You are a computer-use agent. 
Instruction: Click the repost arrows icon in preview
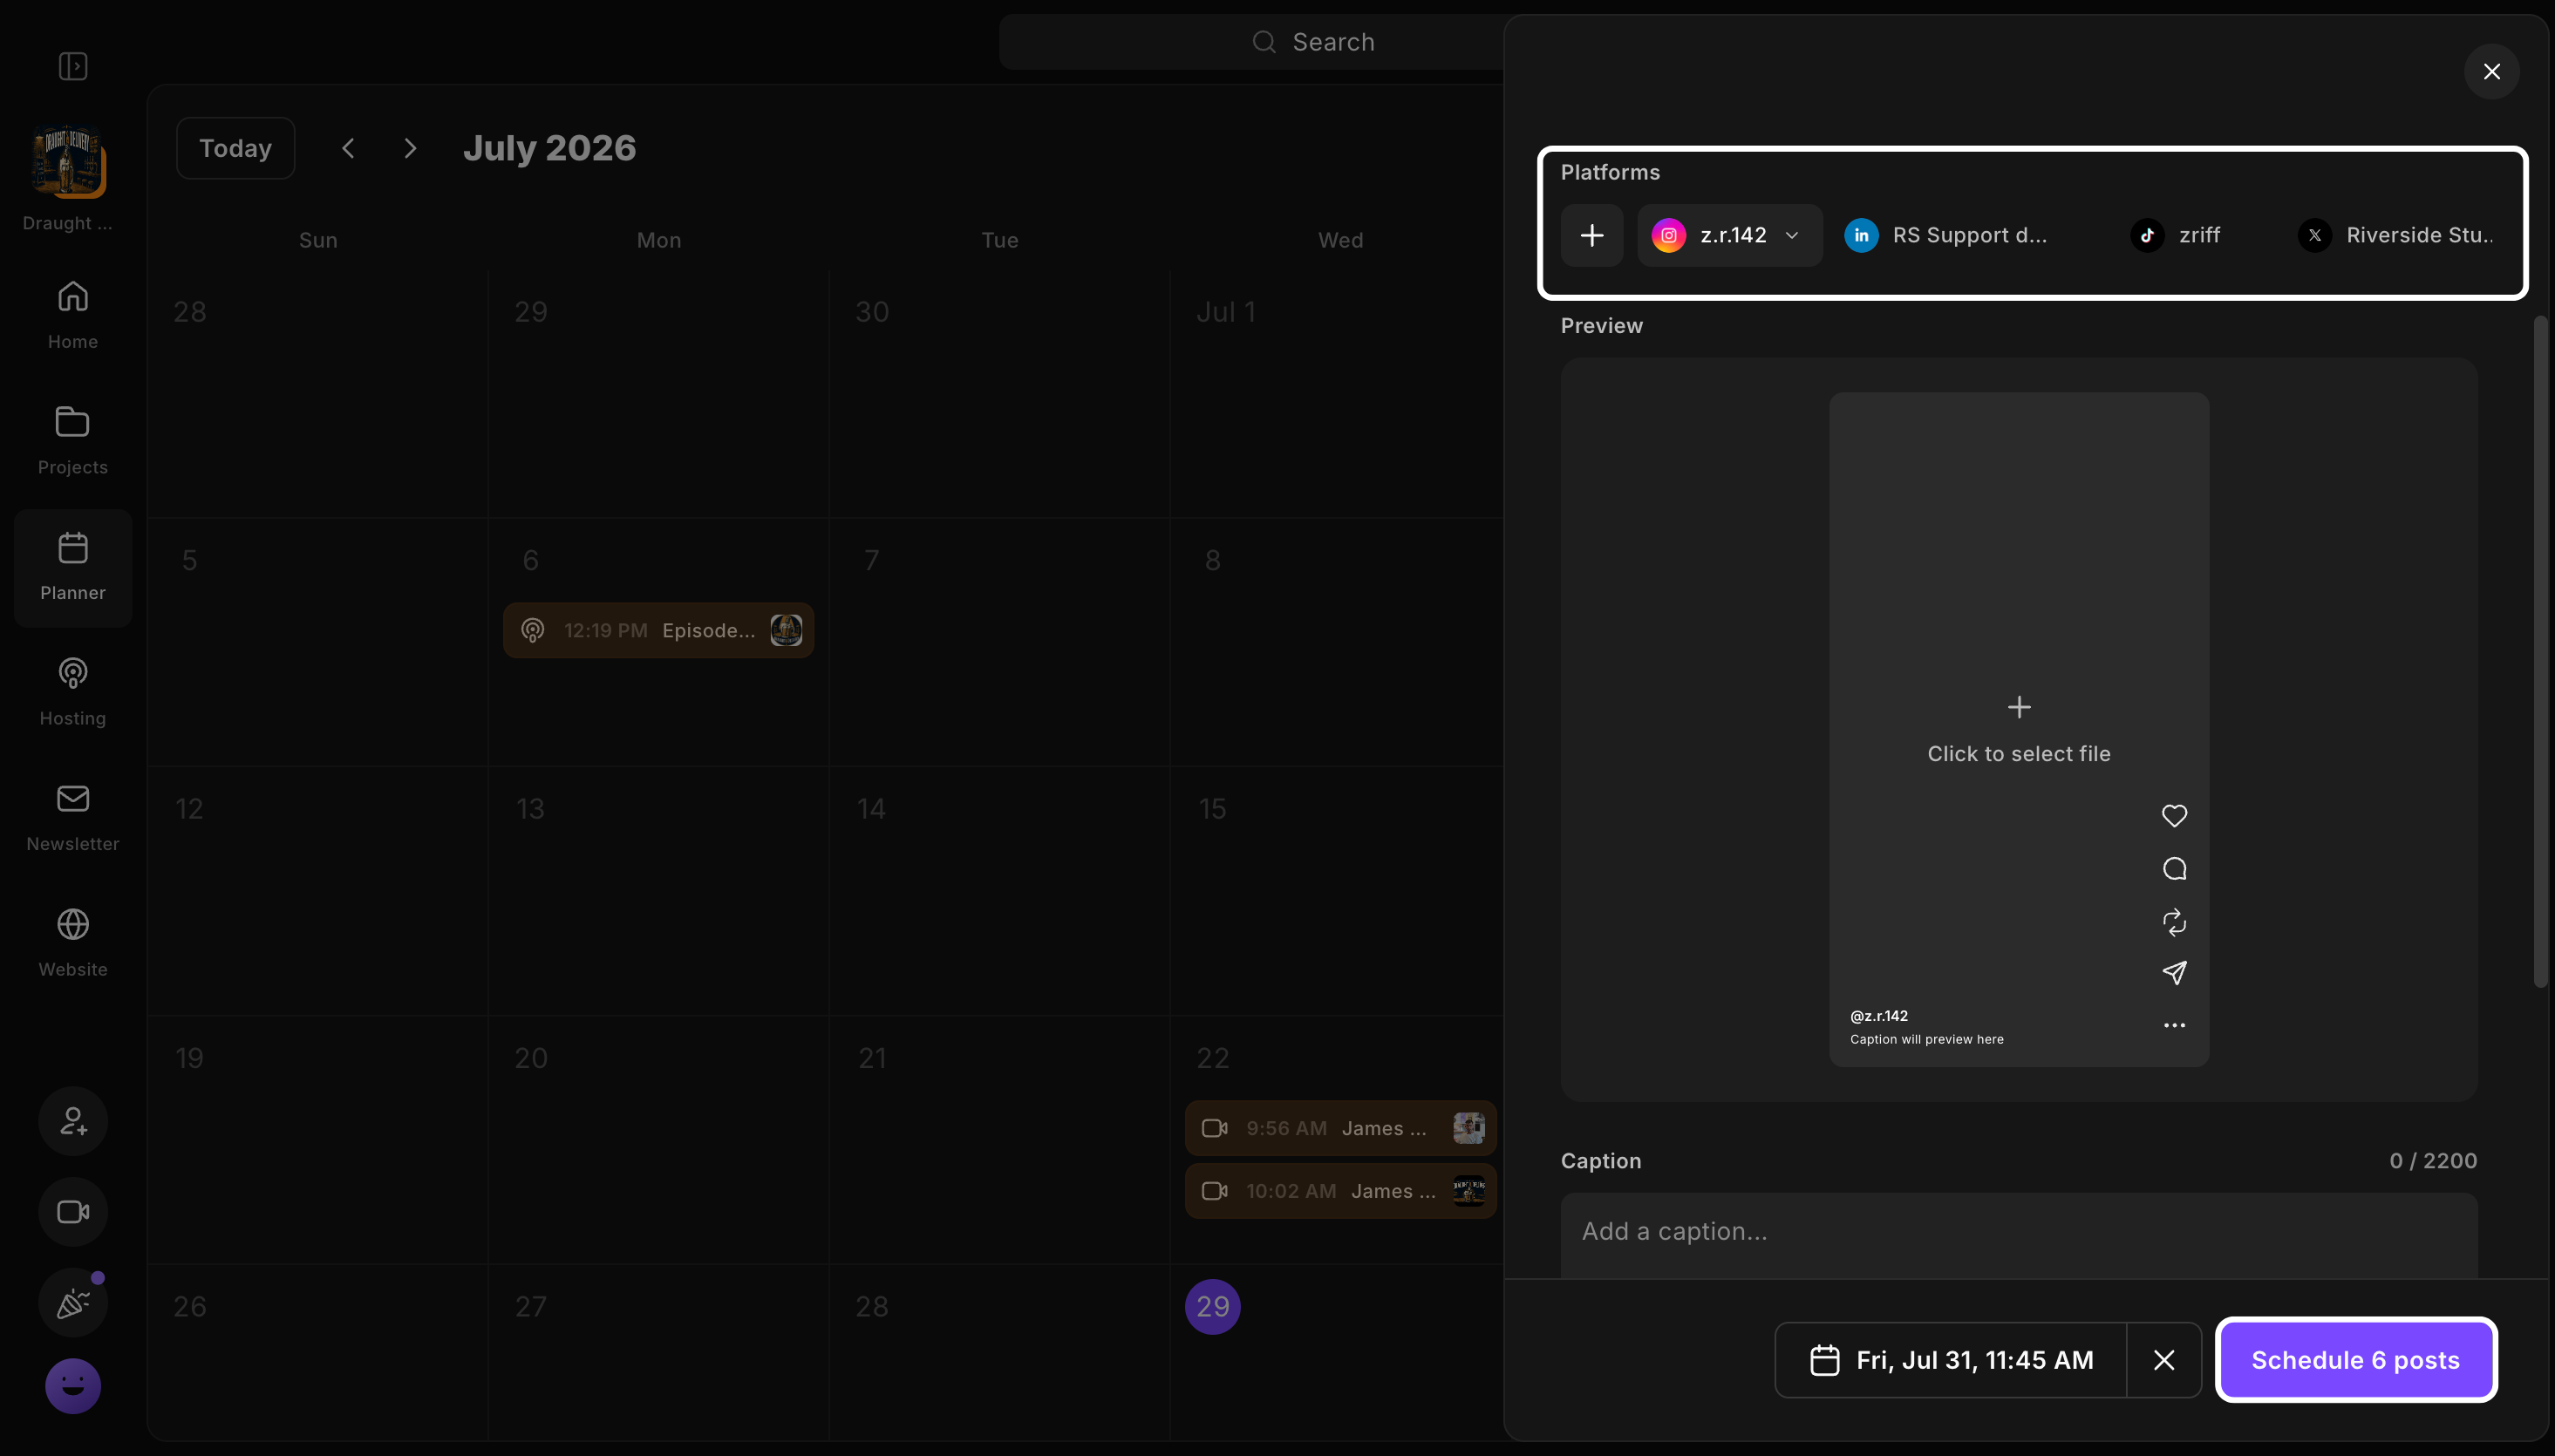click(2174, 922)
